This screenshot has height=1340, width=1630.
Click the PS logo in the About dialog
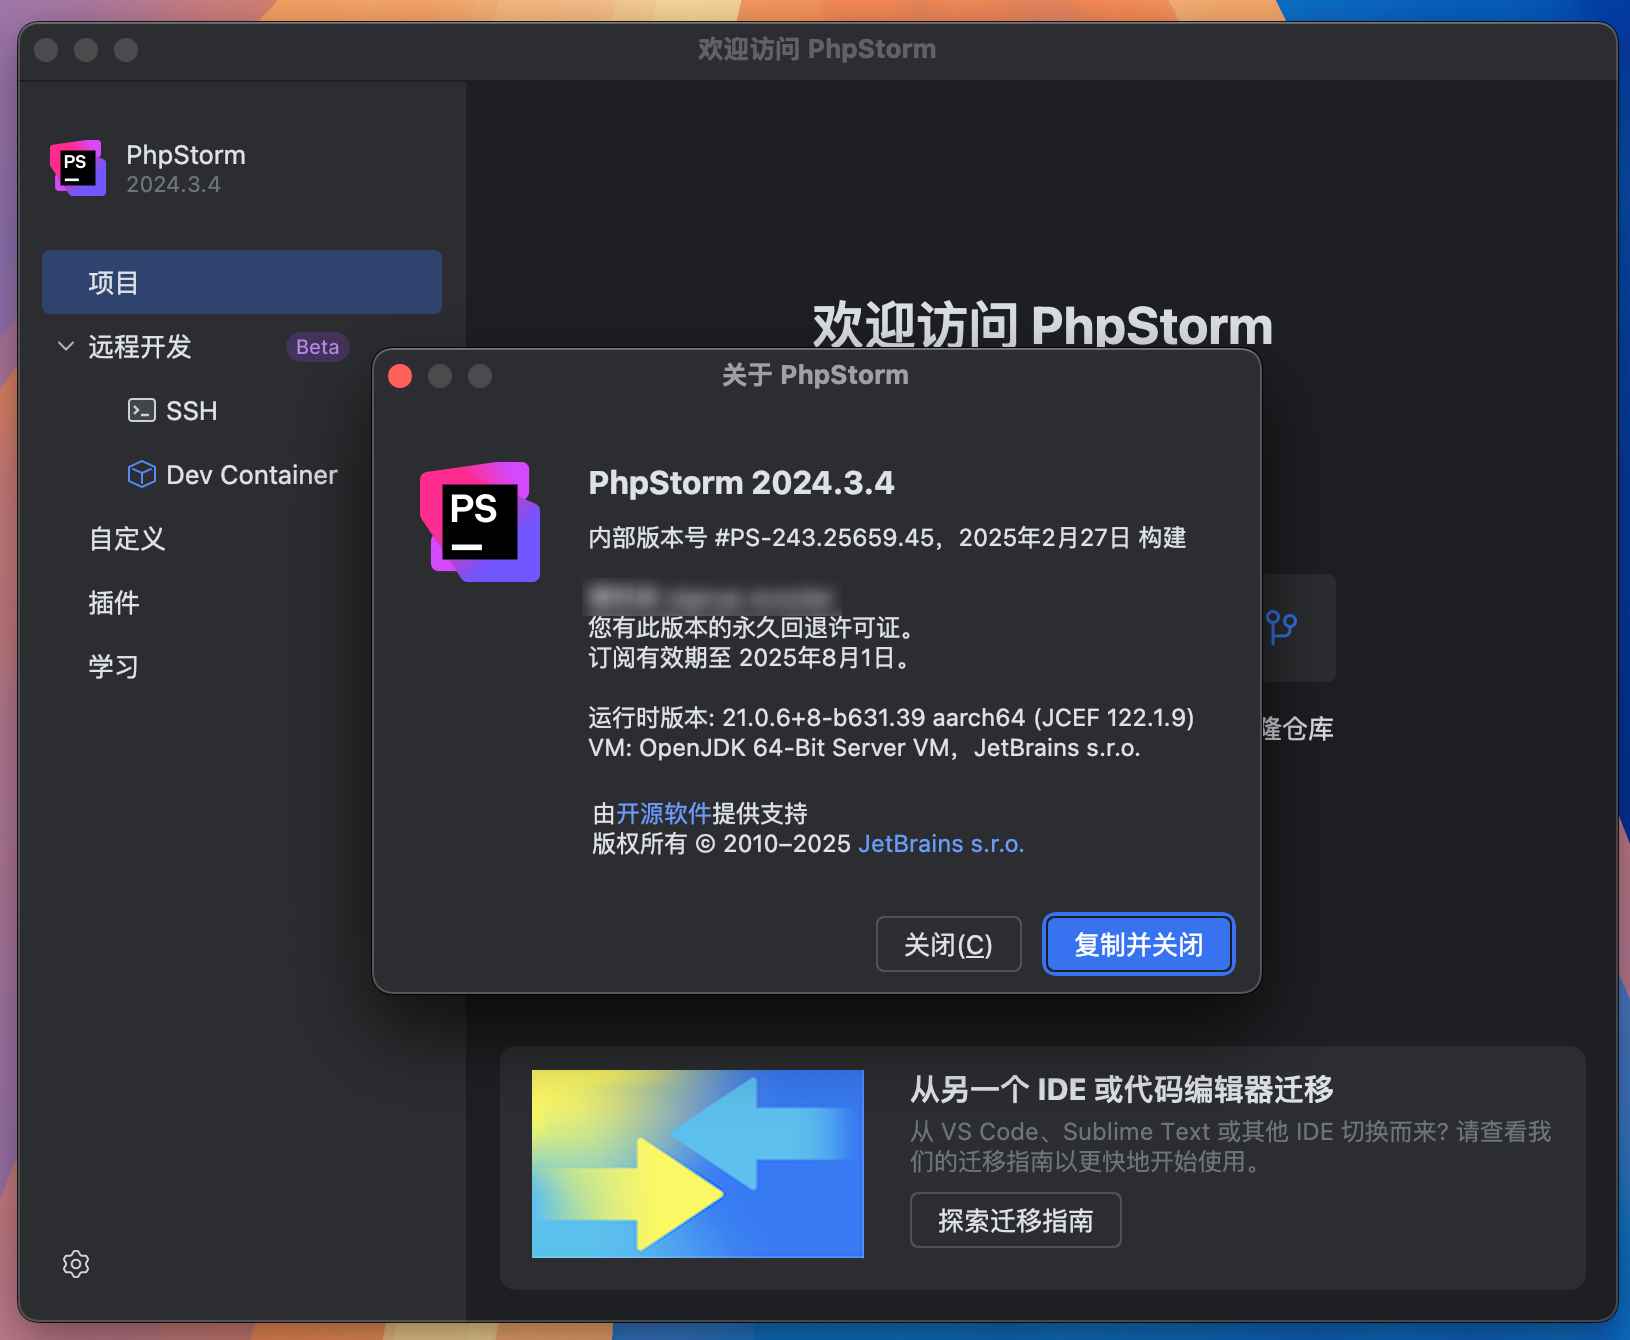(480, 521)
